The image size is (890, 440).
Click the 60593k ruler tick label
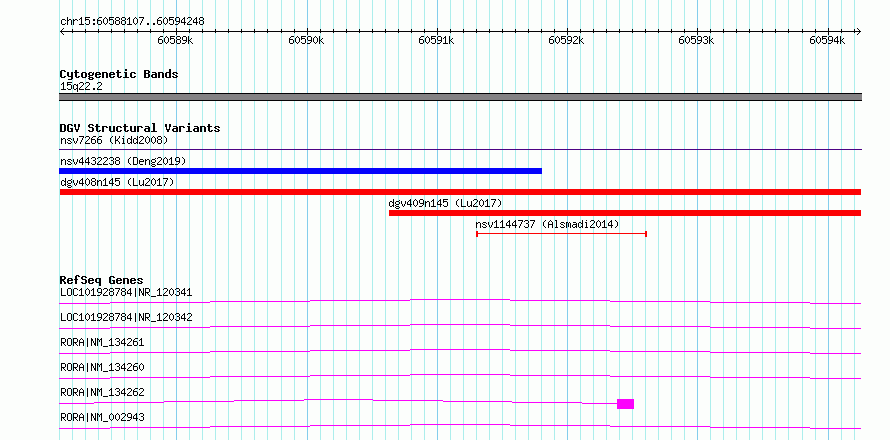696,40
